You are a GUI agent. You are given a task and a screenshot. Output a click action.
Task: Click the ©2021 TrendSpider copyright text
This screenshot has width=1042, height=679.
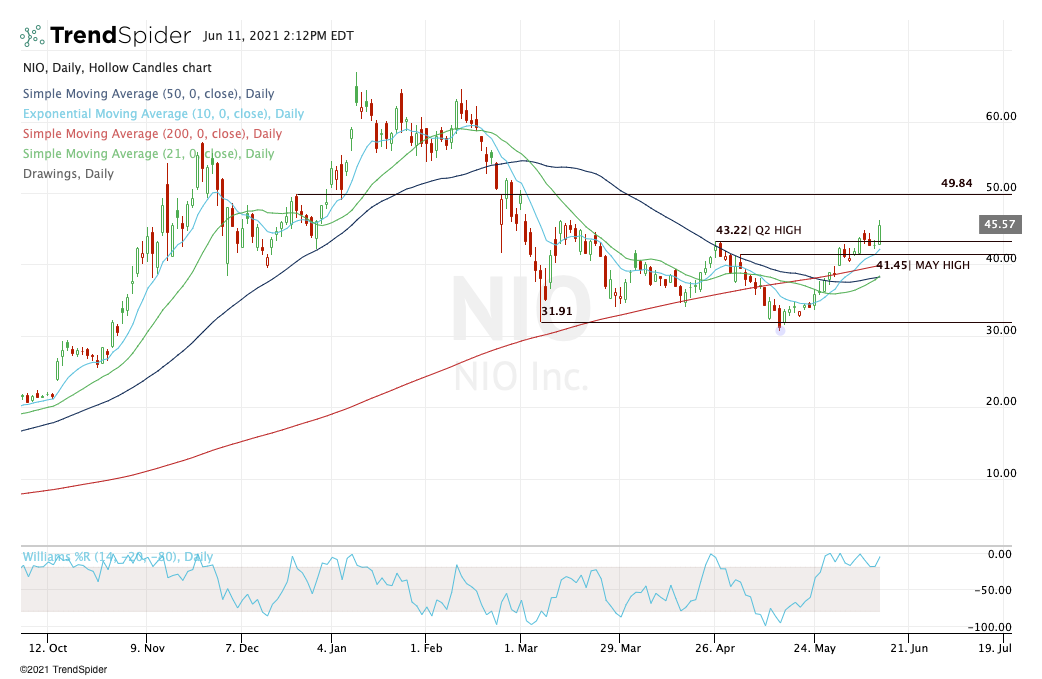coord(63,670)
